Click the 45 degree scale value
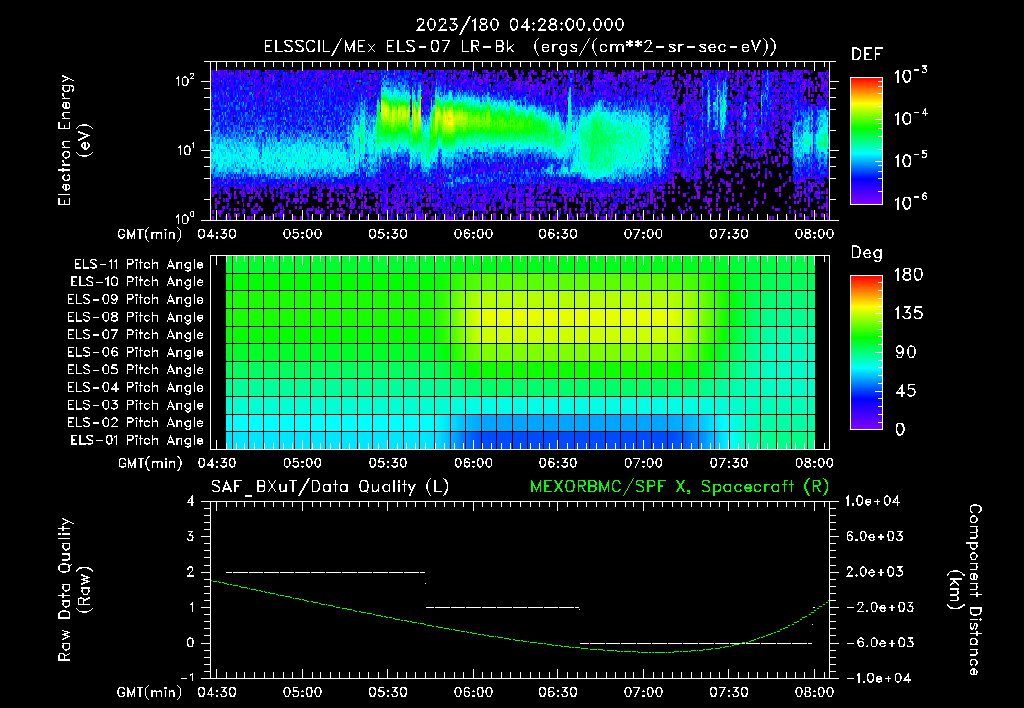Image resolution: width=1024 pixels, height=708 pixels. [x=904, y=391]
